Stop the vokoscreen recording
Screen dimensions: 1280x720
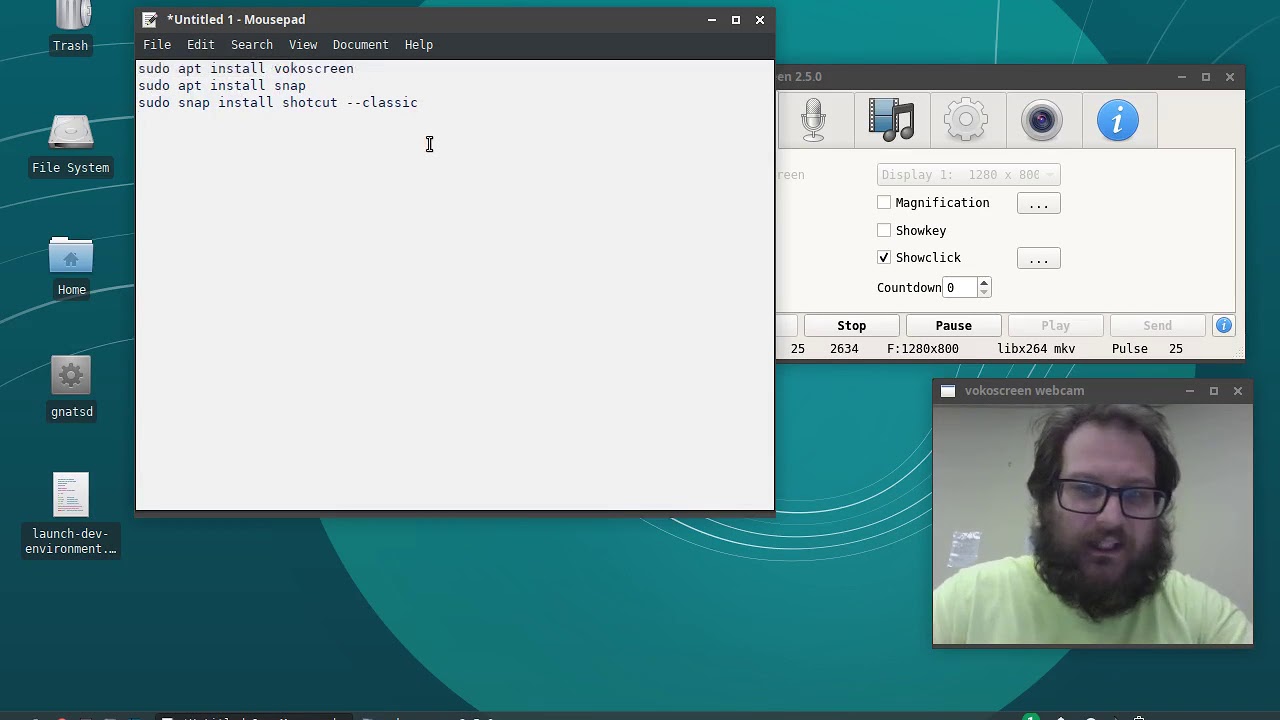(851, 325)
